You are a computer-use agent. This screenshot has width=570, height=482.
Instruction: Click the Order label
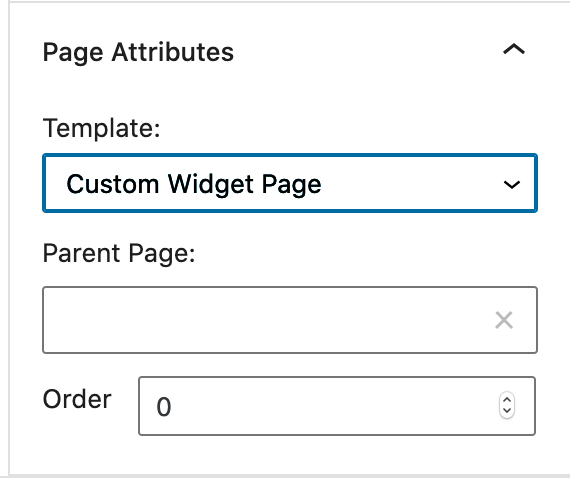point(77,399)
